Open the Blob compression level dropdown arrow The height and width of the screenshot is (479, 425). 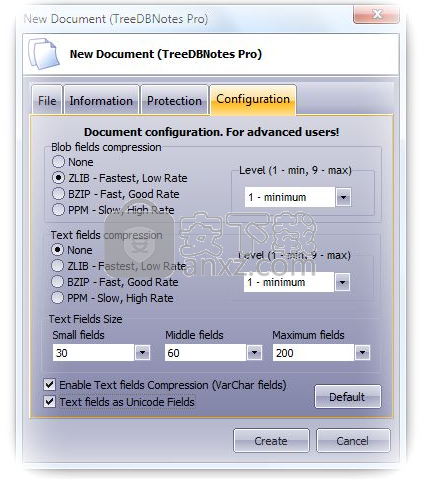[343, 197]
